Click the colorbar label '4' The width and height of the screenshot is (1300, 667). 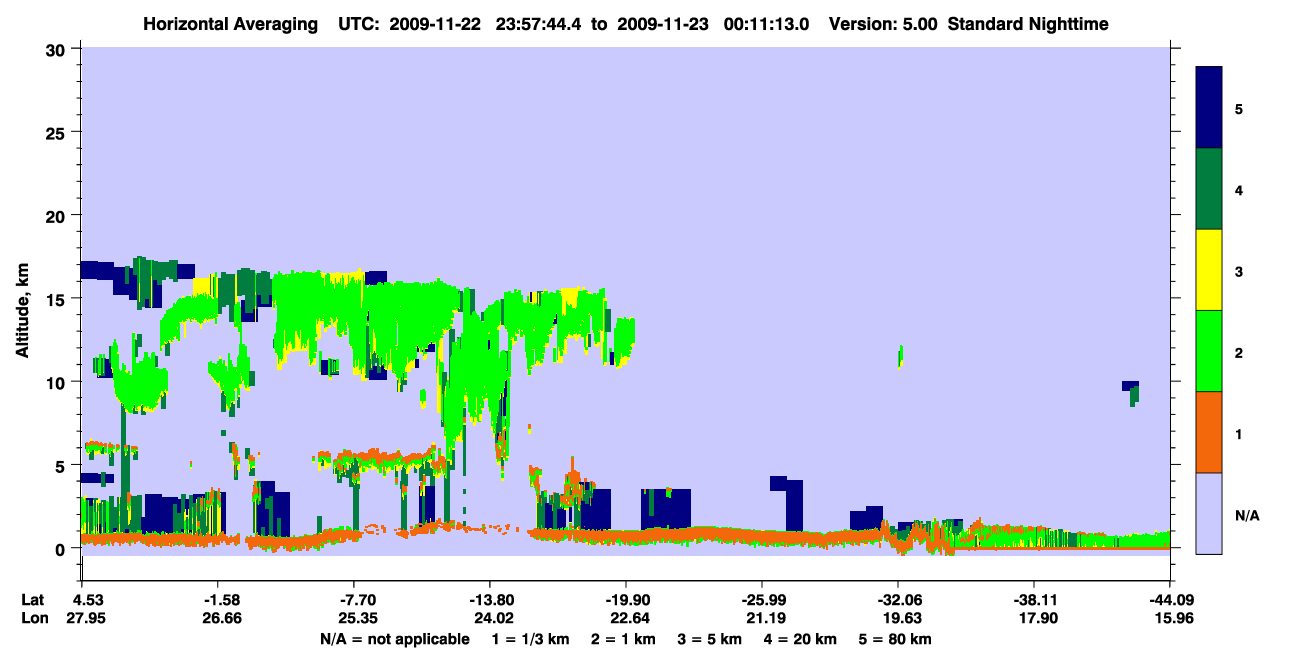click(x=1239, y=189)
